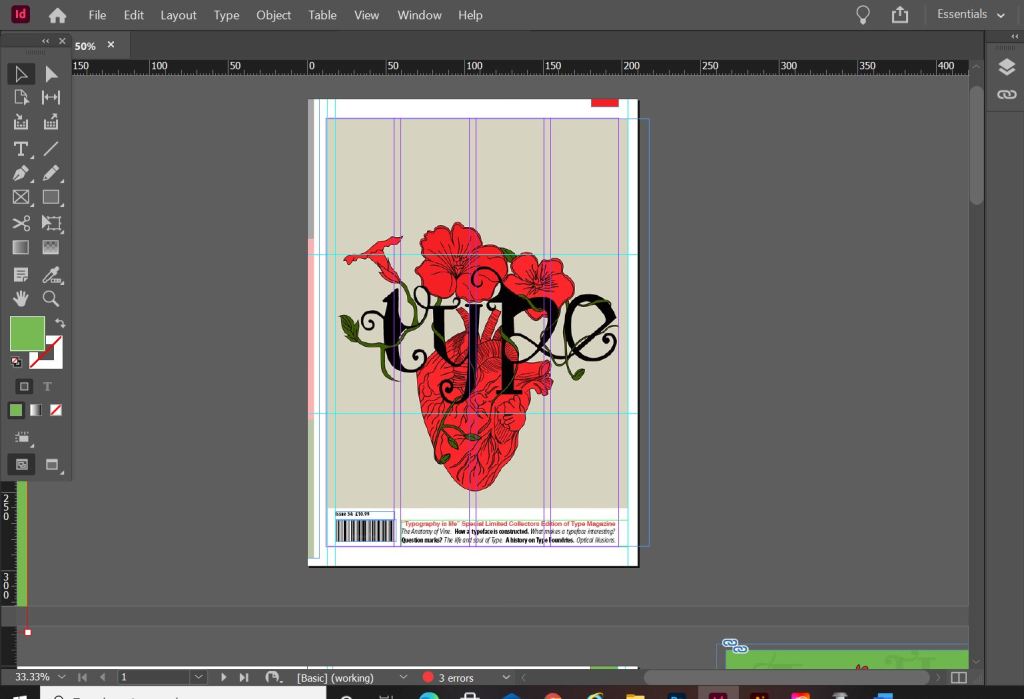Viewport: 1024px width, 699px height.
Task: Select the Type tool
Action: click(20, 148)
